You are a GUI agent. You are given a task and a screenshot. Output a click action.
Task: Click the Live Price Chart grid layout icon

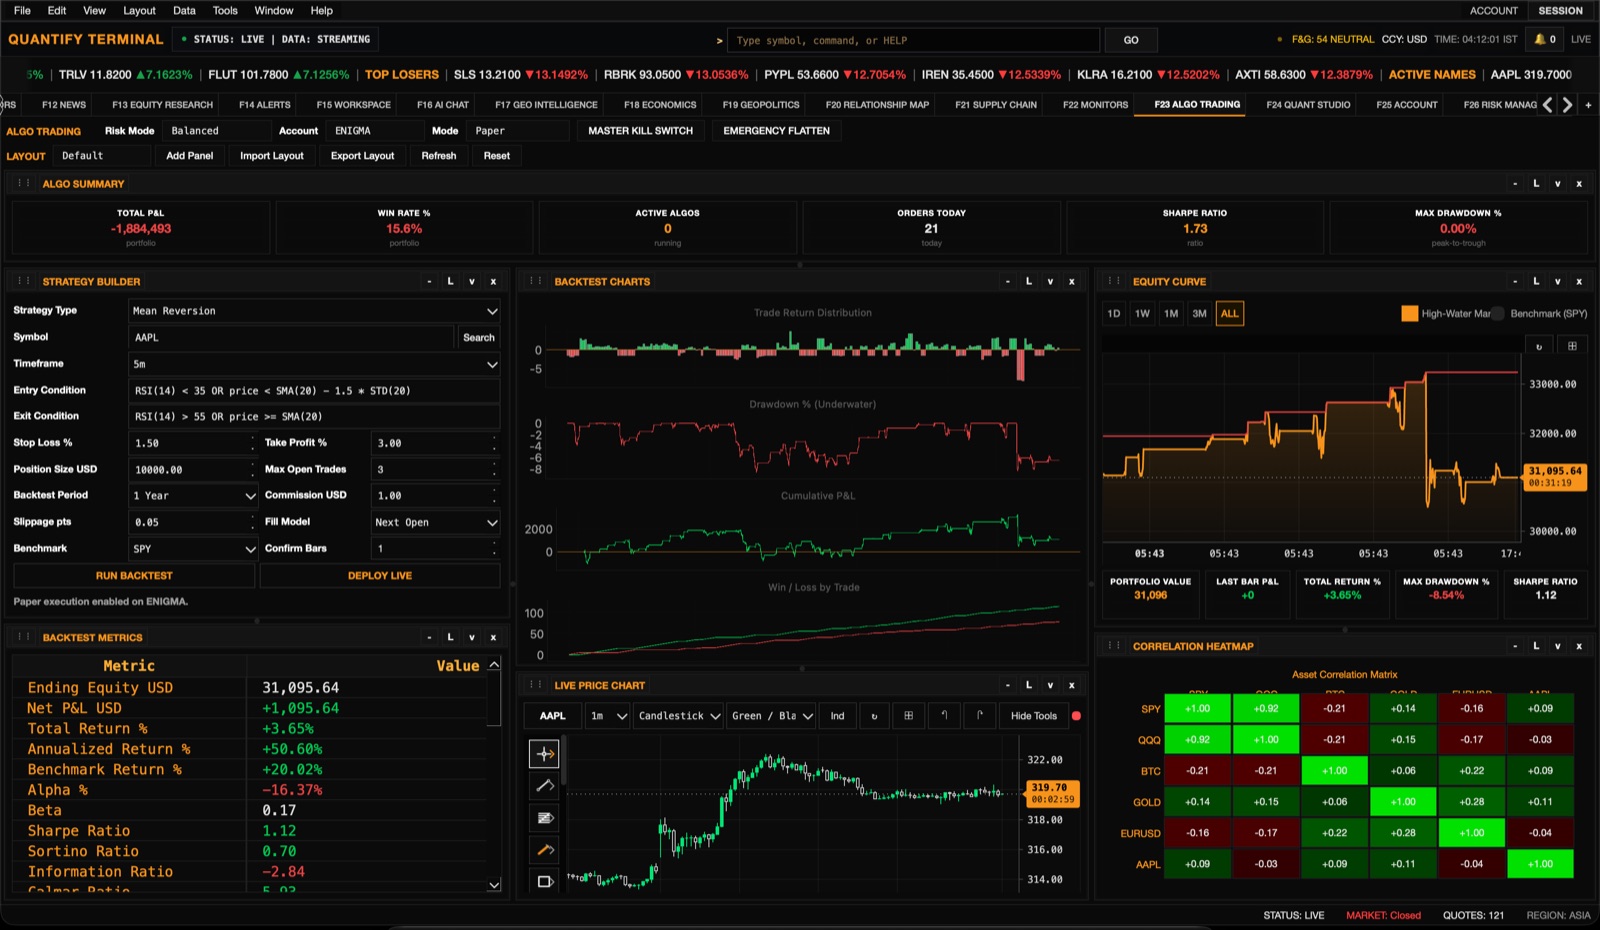tap(908, 716)
